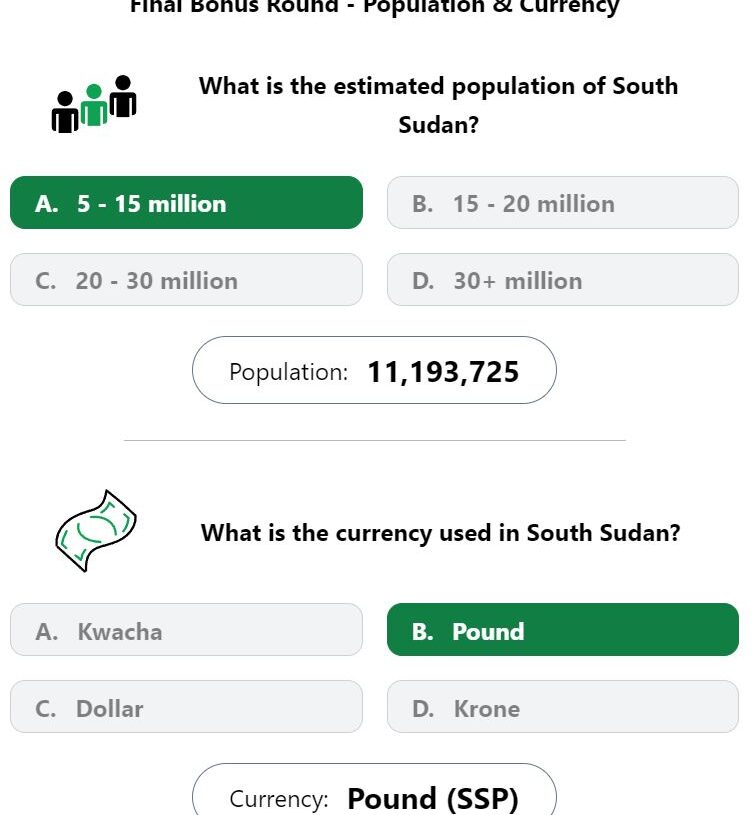Choose Kwacha as the currency answer
The width and height of the screenshot is (752, 815).
coord(187,630)
